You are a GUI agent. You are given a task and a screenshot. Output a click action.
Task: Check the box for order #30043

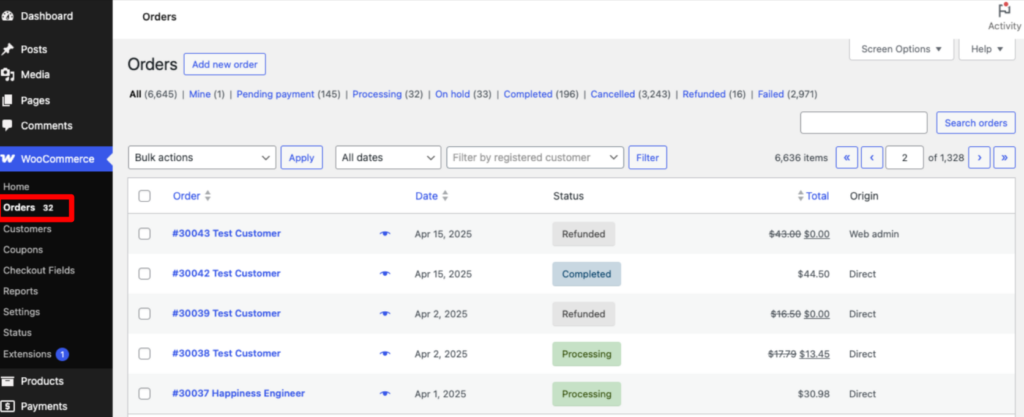pyautogui.click(x=144, y=234)
